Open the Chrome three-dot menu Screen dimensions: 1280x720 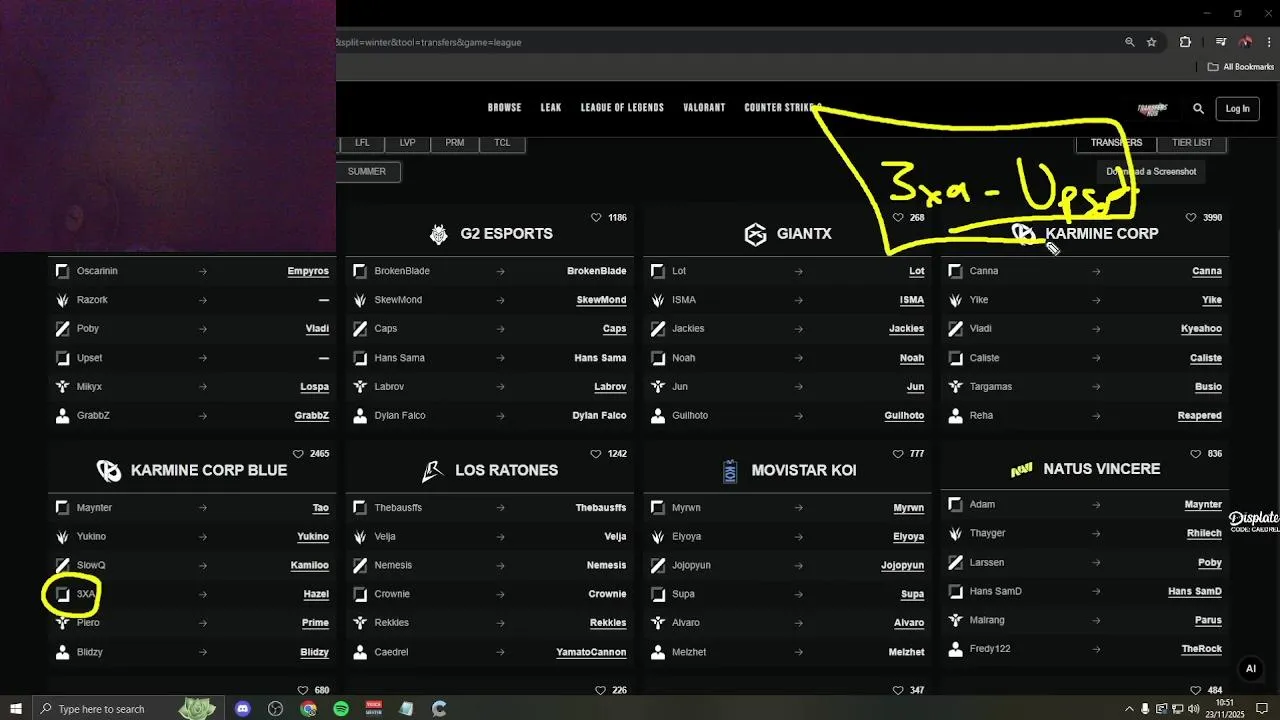pyautogui.click(x=1269, y=42)
